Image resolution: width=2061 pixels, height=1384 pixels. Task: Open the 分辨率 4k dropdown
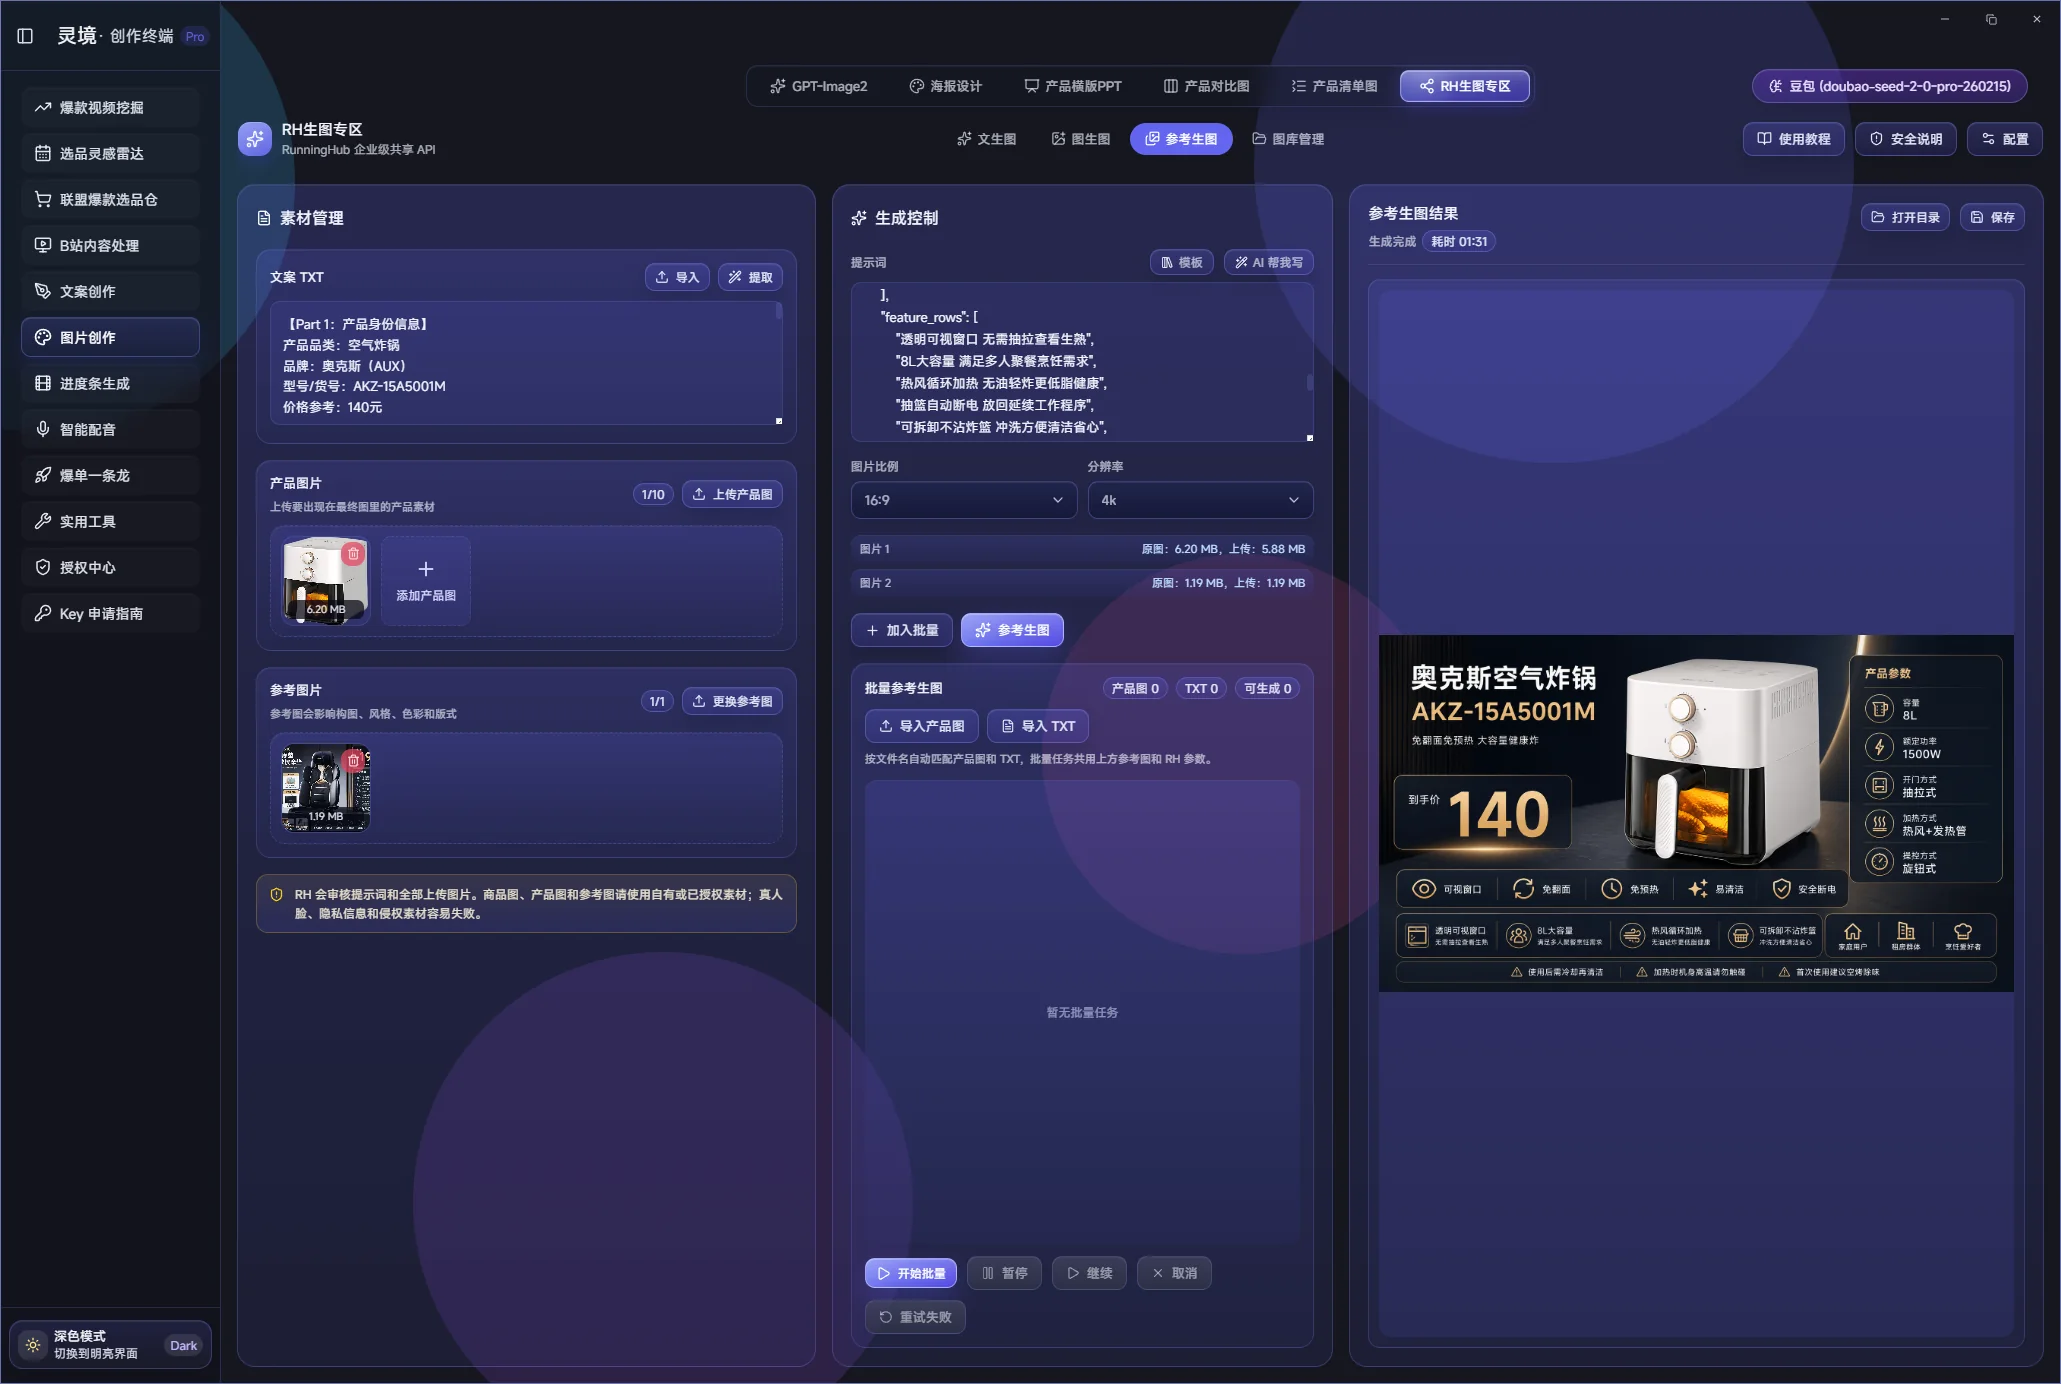pos(1200,500)
